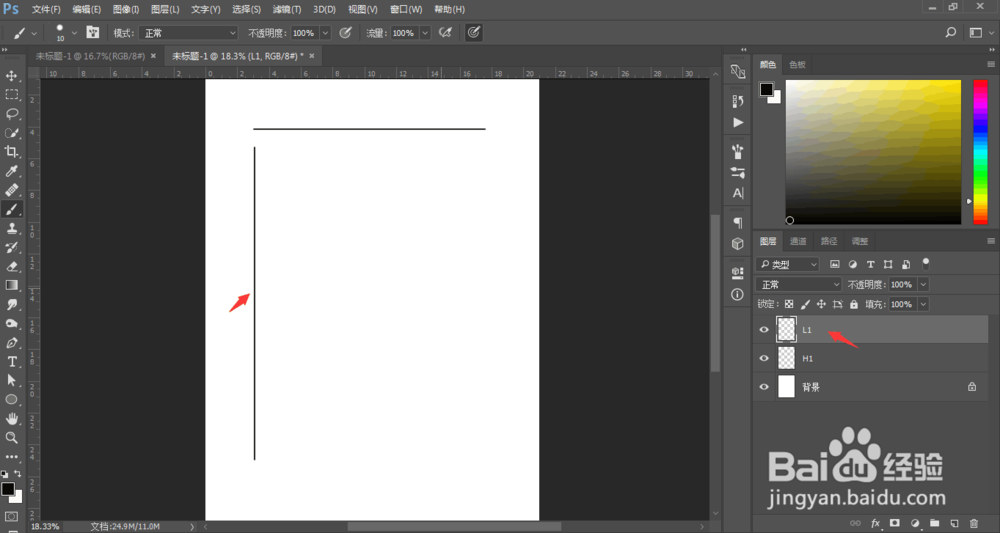
Task: Select the Move tool
Action: point(11,76)
